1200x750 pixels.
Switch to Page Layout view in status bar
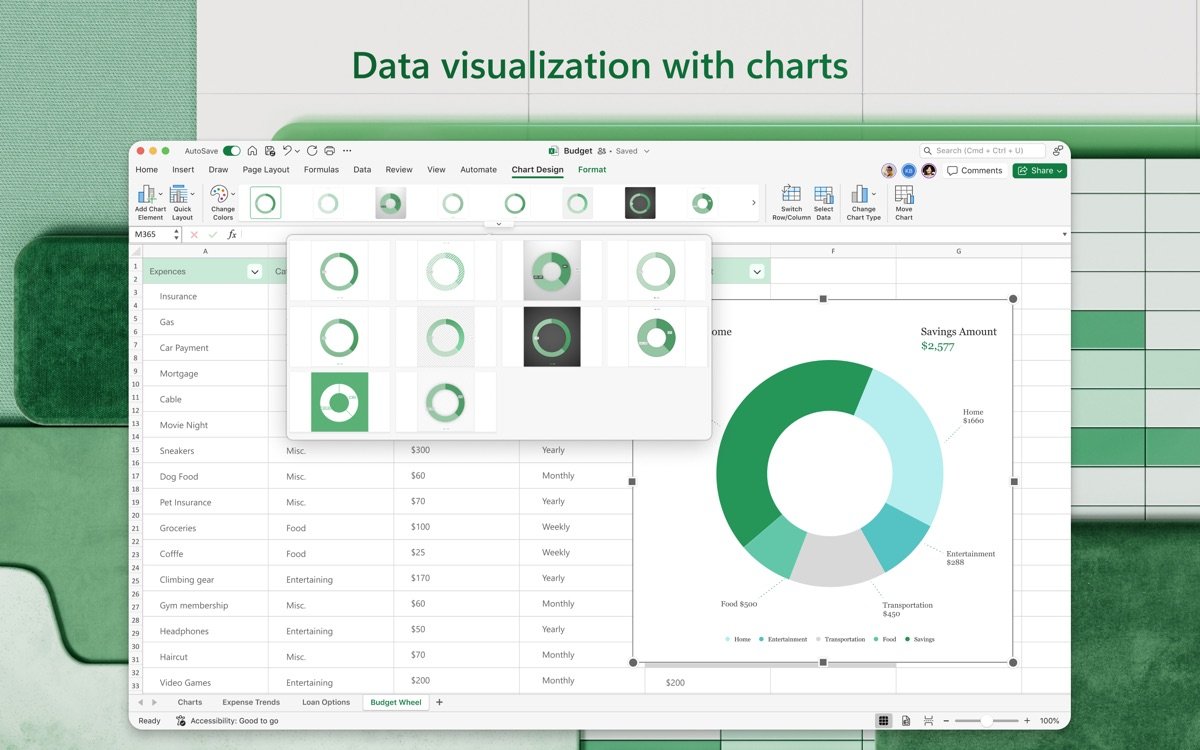coord(906,720)
